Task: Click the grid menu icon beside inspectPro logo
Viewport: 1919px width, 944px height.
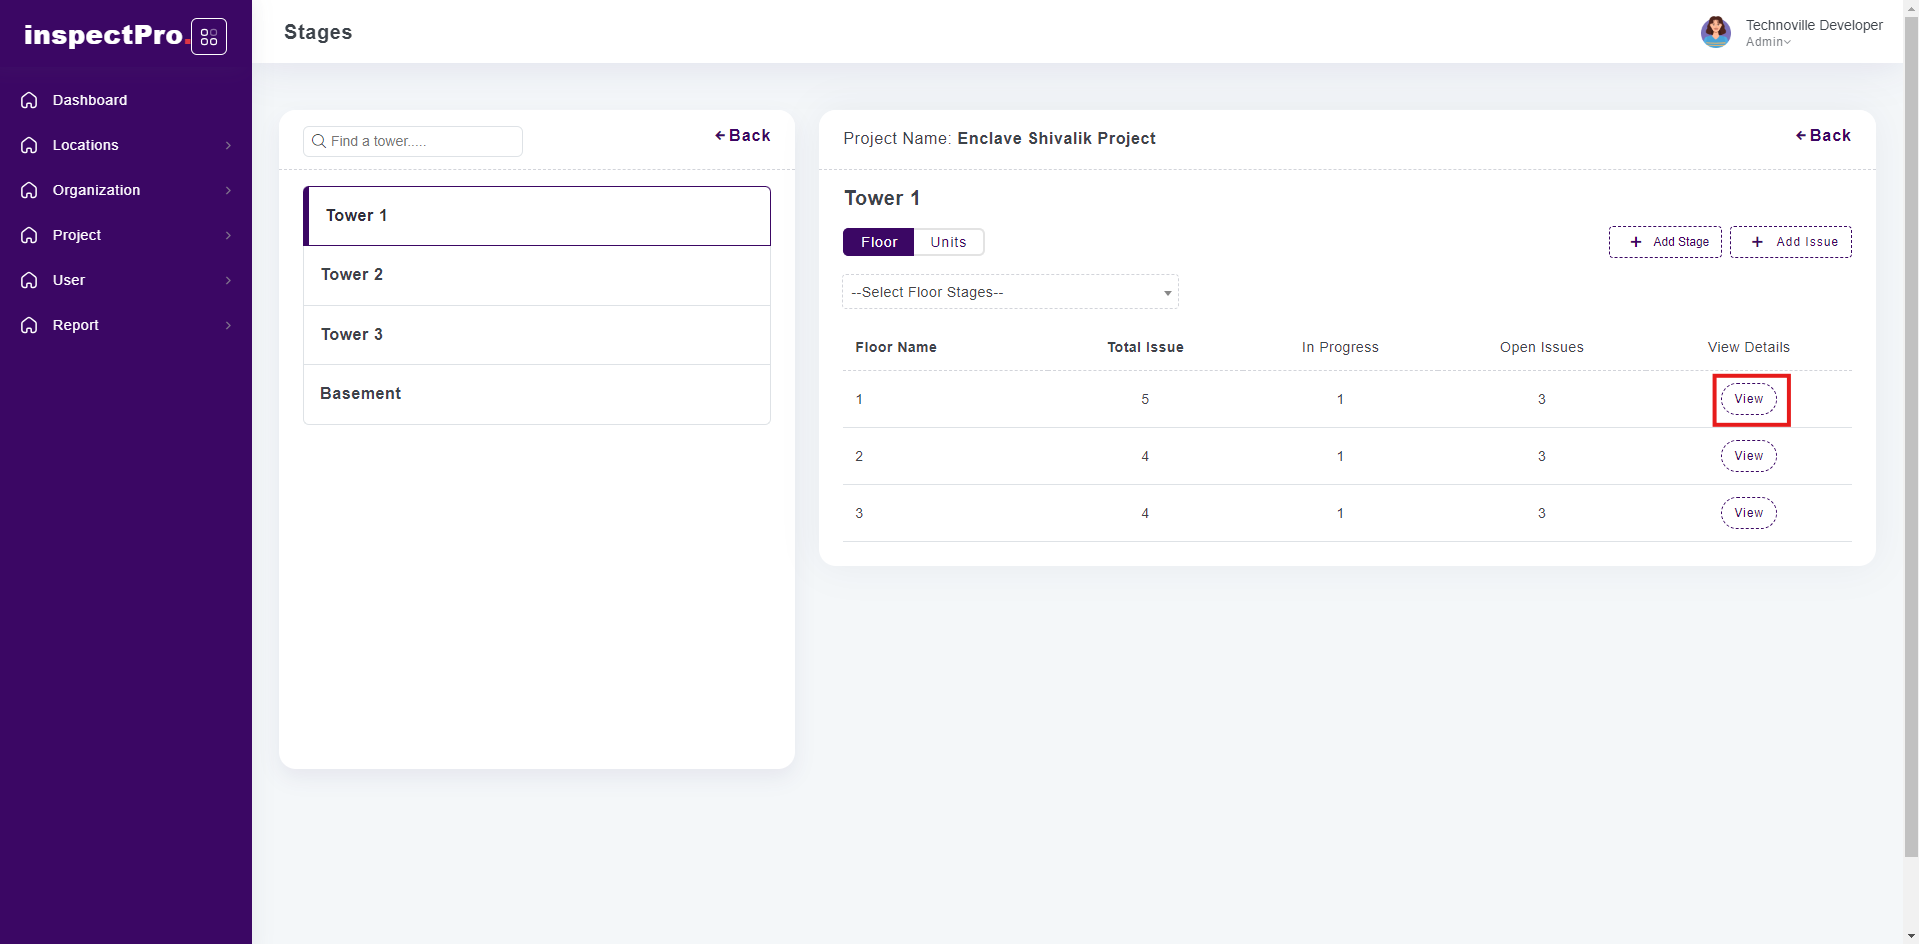Action: tap(208, 37)
